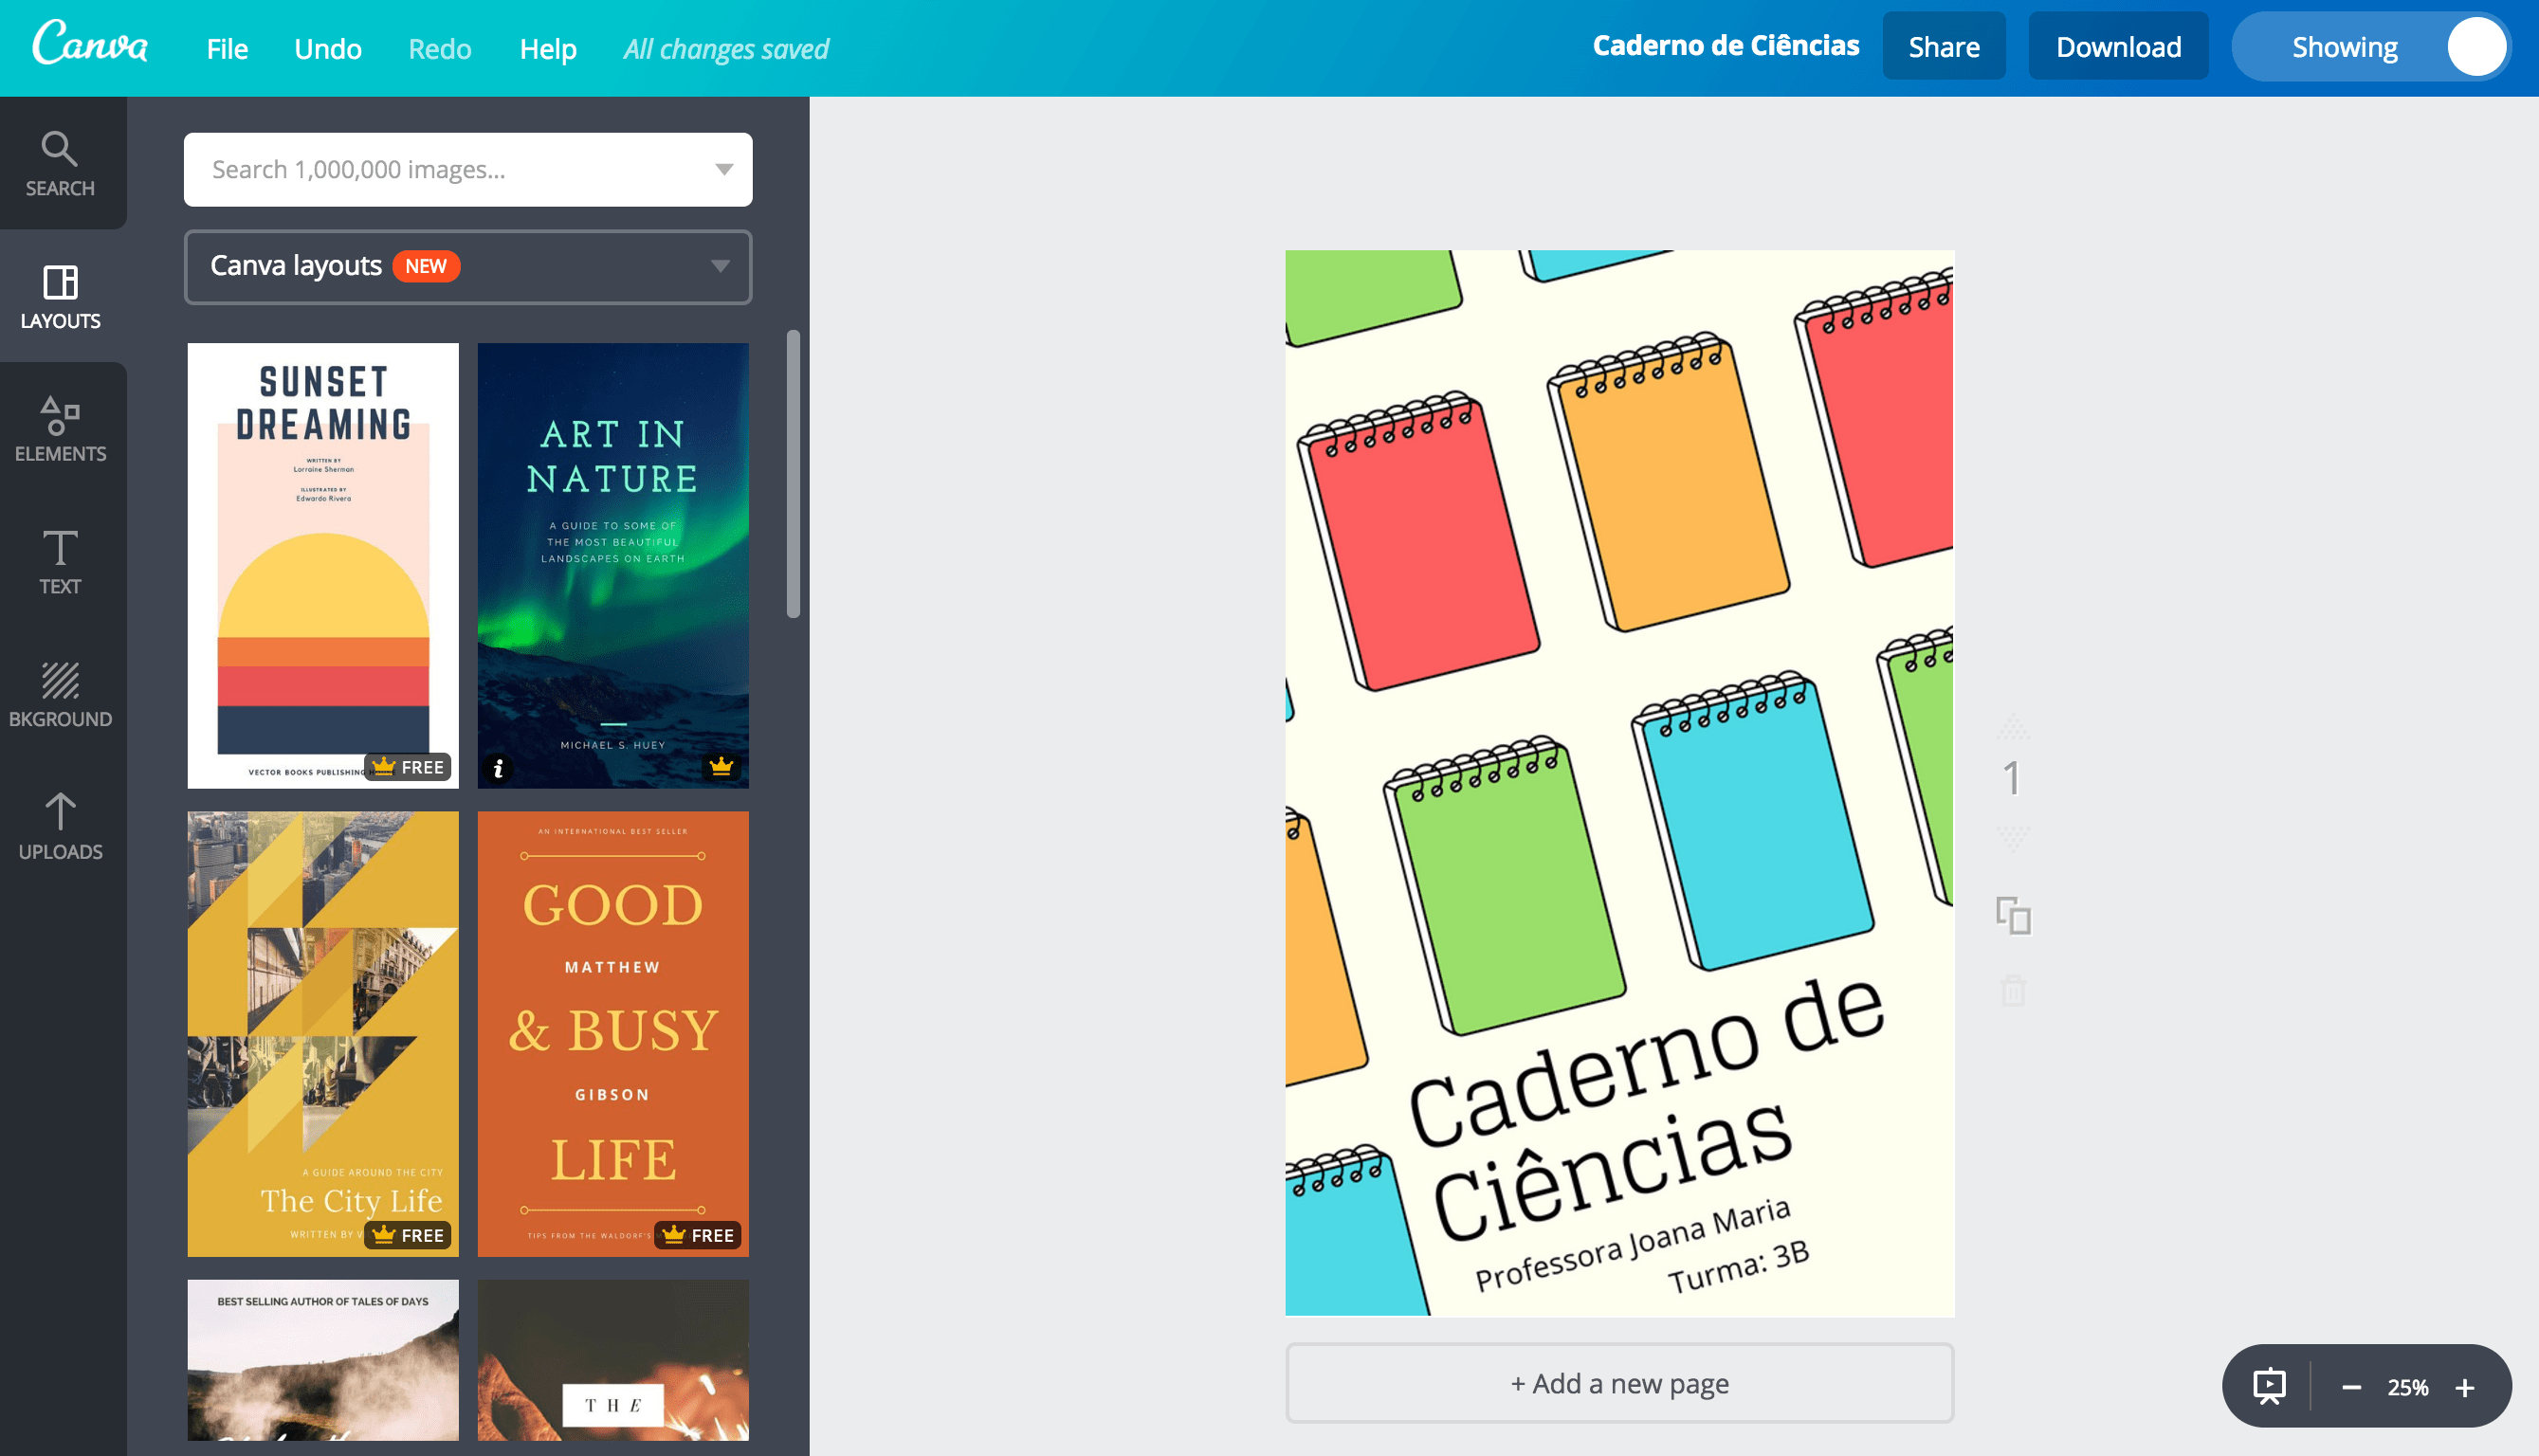Click the NEW badge on Canva layouts
This screenshot has height=1456, width=2539.
click(x=425, y=266)
